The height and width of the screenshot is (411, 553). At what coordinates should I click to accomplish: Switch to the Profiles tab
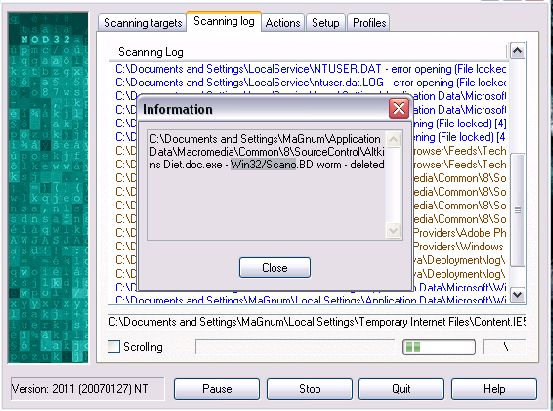(x=369, y=23)
